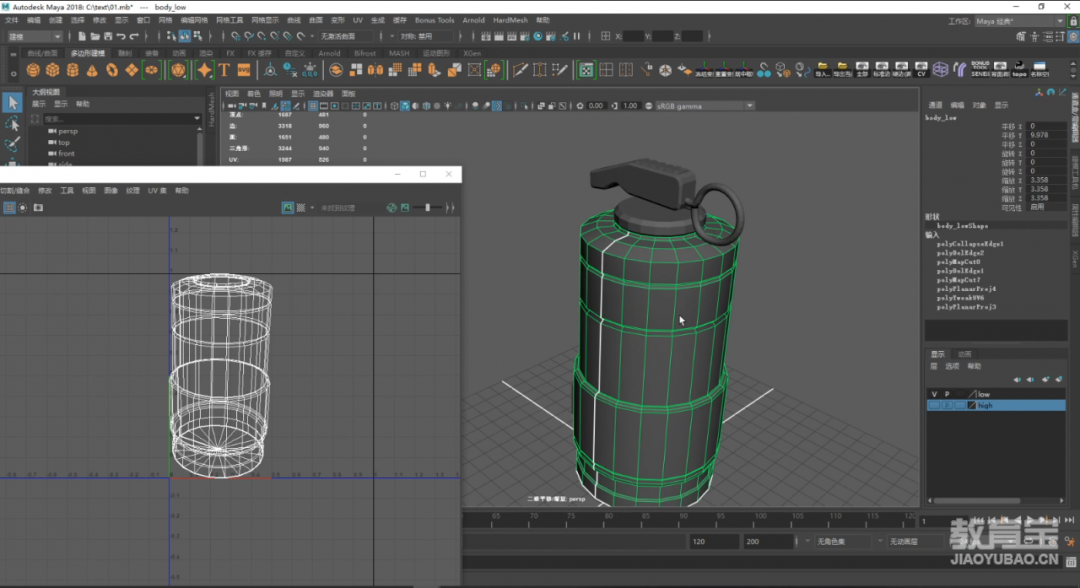1080x588 pixels.
Task: Click the save scene icon
Action: (108, 36)
